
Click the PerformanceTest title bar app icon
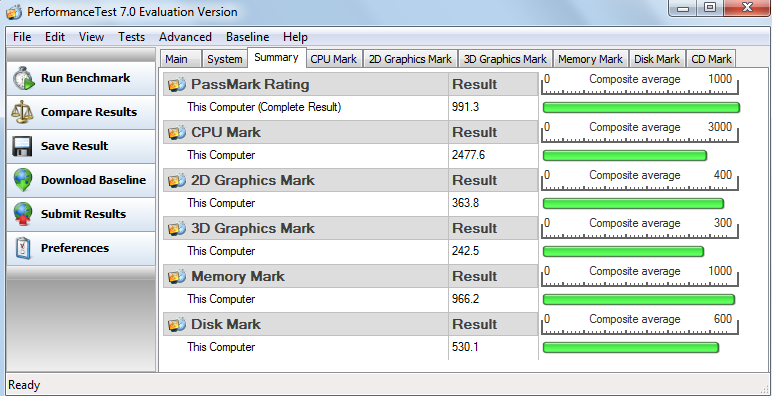point(14,12)
